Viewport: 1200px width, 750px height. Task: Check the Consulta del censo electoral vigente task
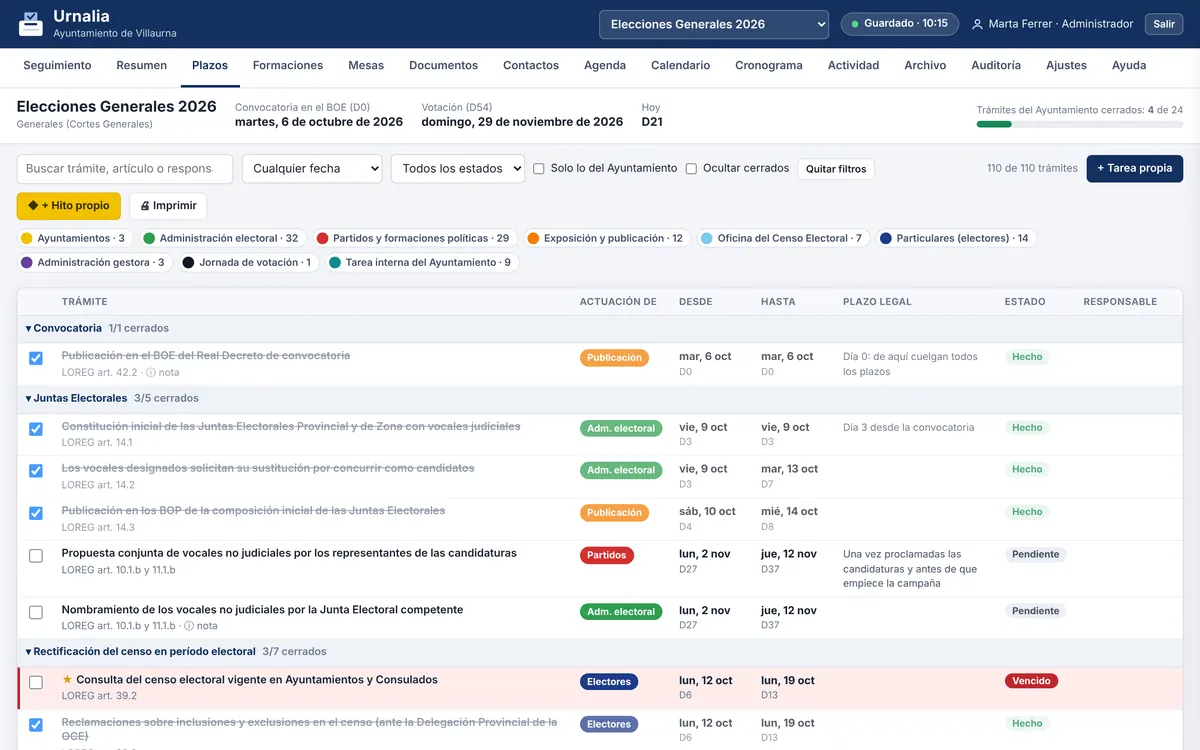tap(36, 682)
